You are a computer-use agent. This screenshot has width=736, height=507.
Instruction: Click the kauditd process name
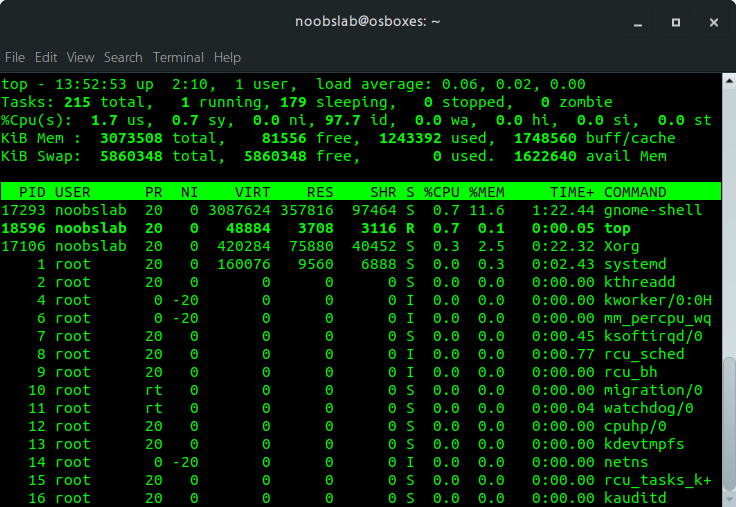click(635, 498)
